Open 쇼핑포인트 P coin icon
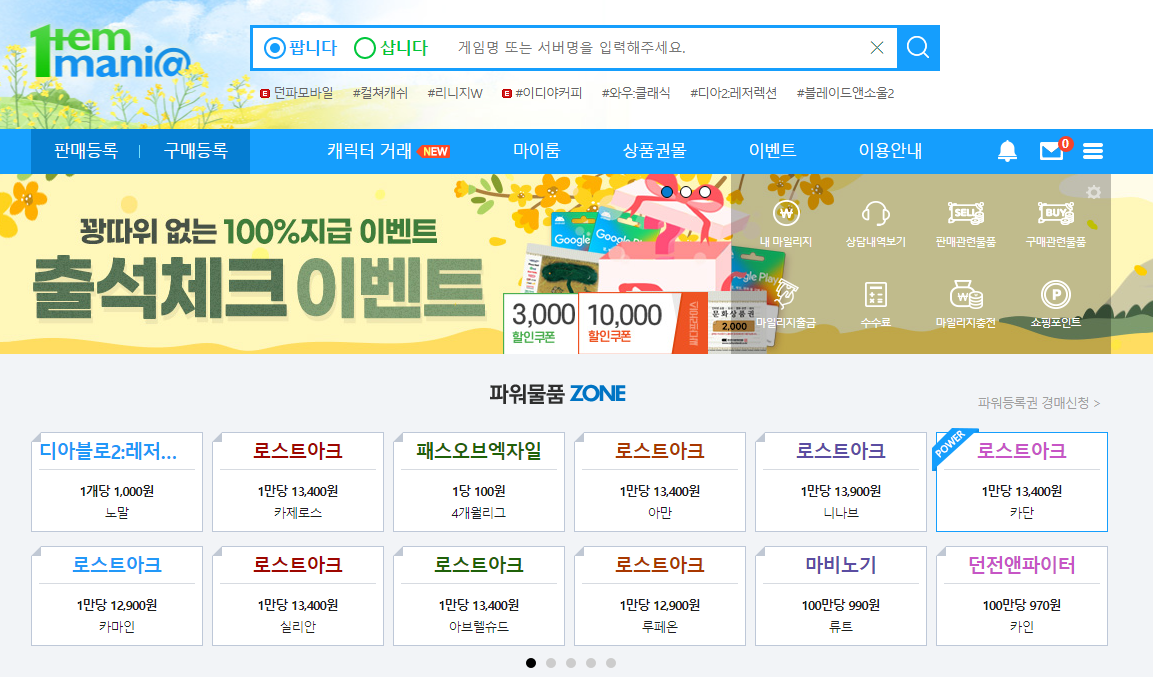Image resolution: width=1153 pixels, height=677 pixels. pyautogui.click(x=1055, y=295)
